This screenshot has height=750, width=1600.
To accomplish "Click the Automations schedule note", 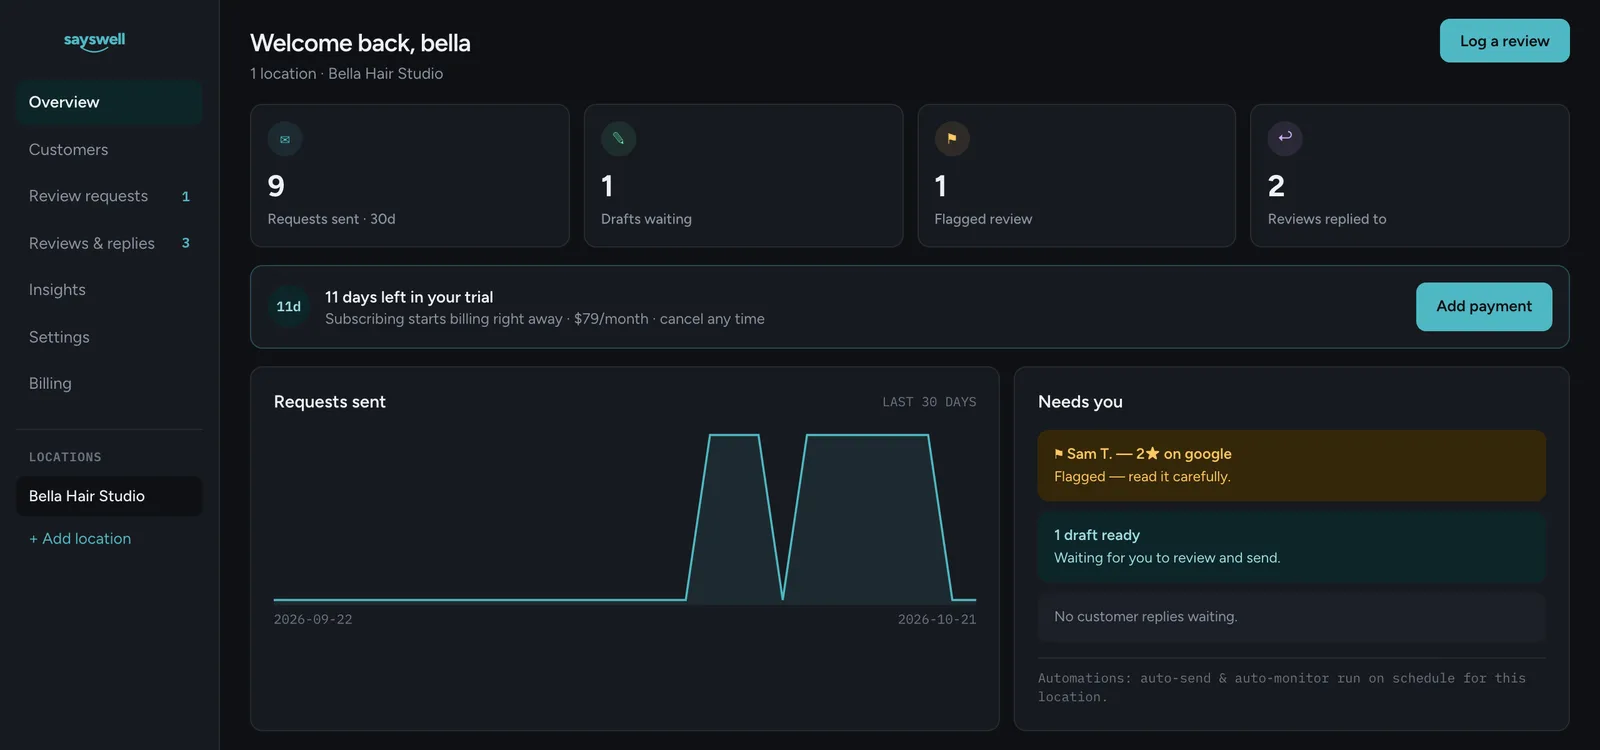I will click(x=1282, y=687).
